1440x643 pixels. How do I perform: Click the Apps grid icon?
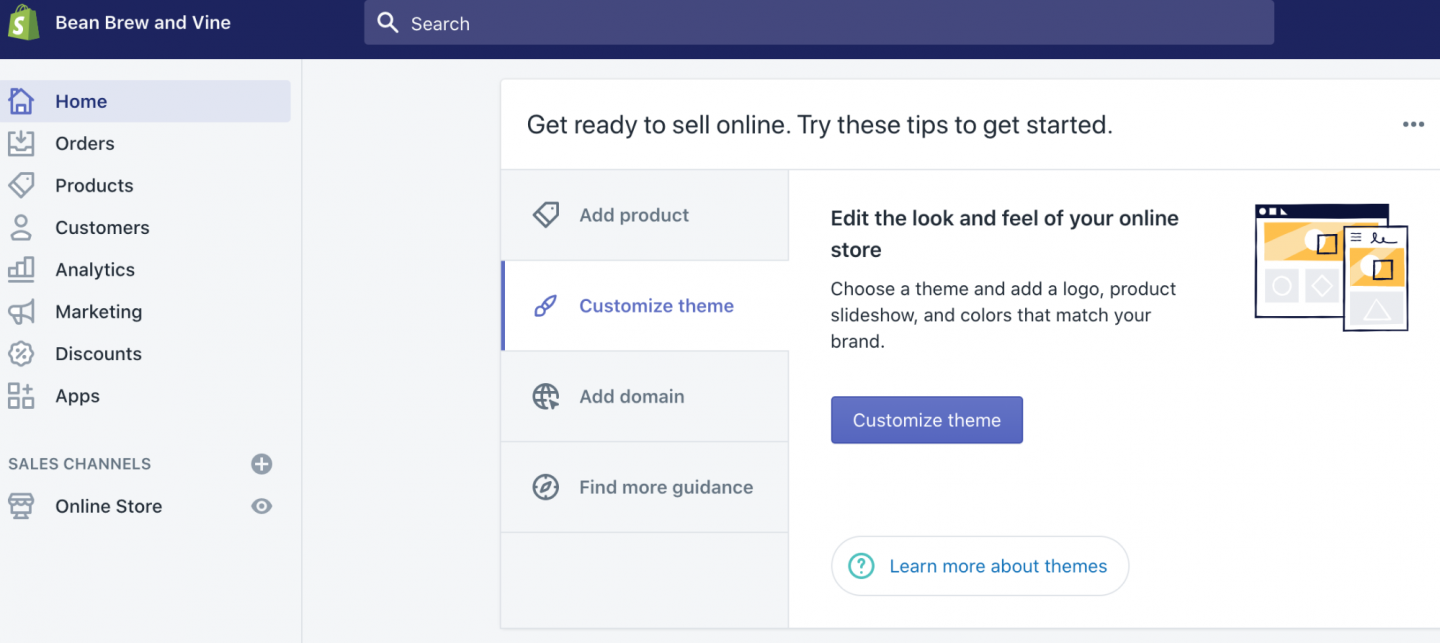21,396
